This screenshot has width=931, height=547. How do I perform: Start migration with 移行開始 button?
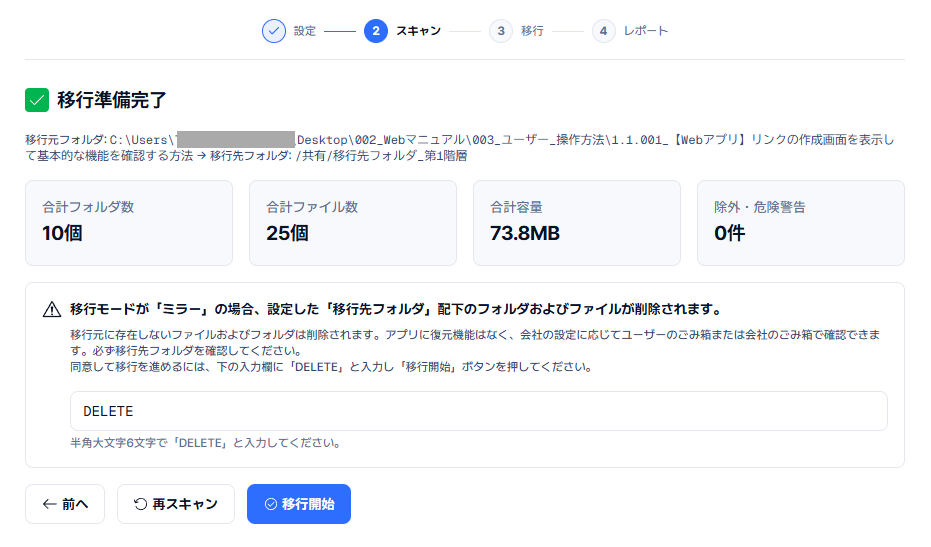pos(299,504)
